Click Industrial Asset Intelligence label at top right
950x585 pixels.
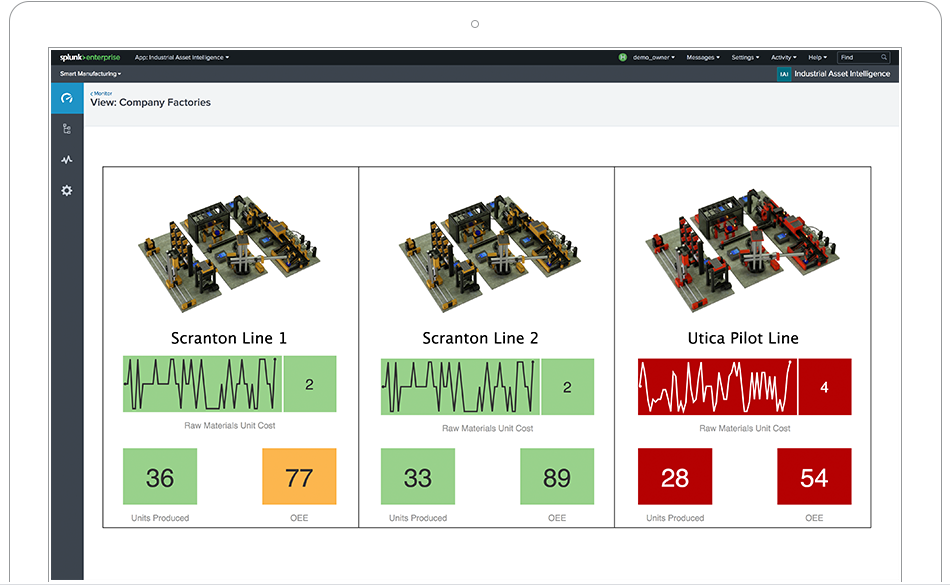pyautogui.click(x=842, y=74)
